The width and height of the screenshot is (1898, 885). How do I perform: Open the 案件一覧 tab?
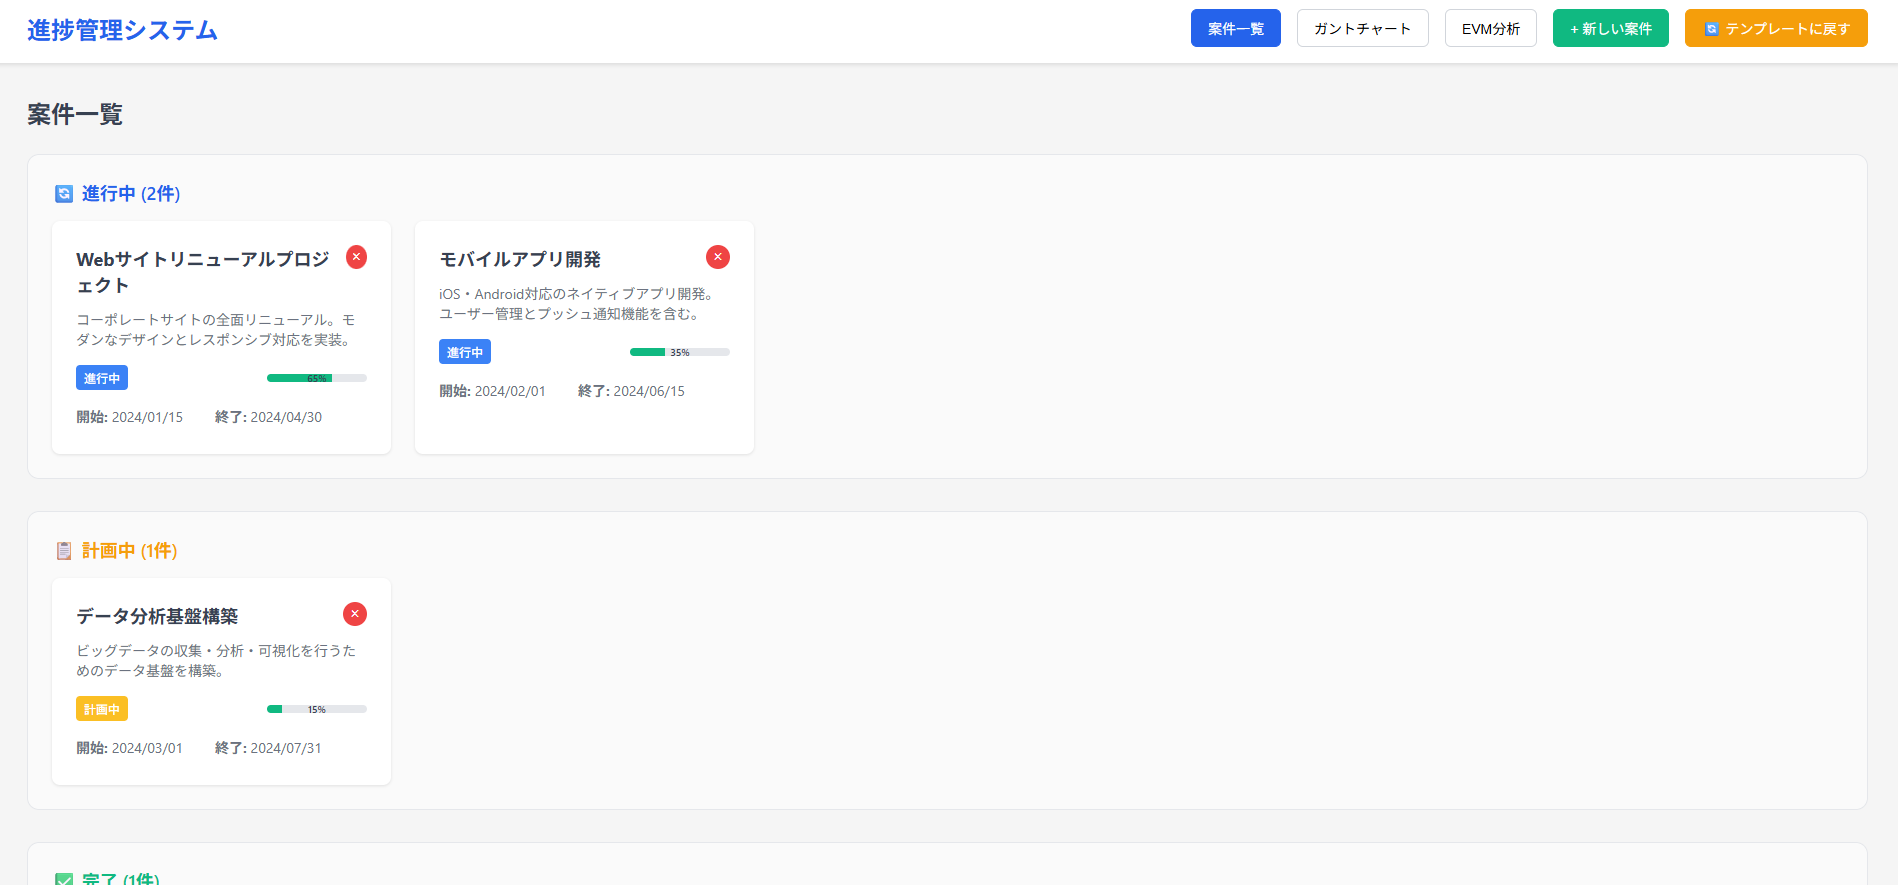click(x=1235, y=29)
